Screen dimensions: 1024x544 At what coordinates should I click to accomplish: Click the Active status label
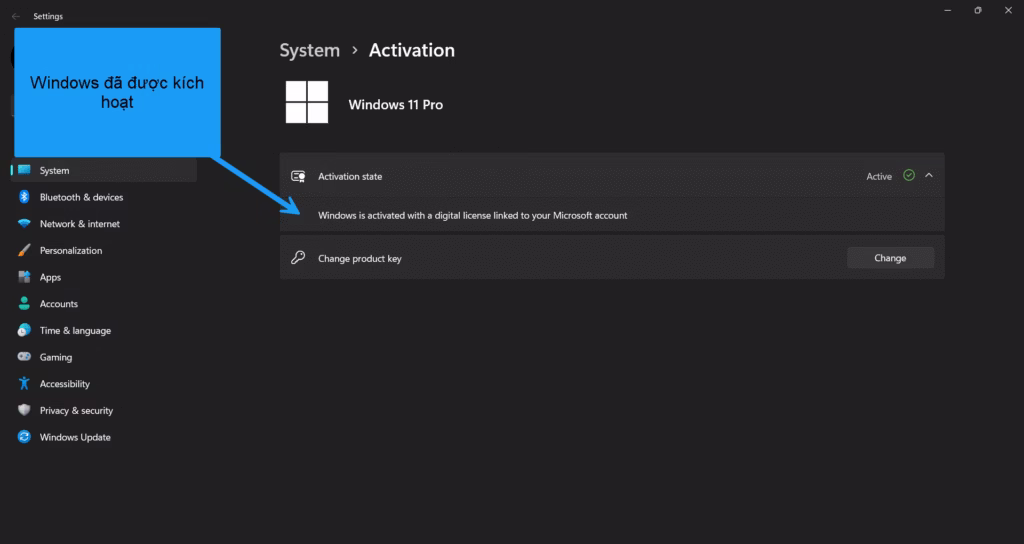pos(879,176)
